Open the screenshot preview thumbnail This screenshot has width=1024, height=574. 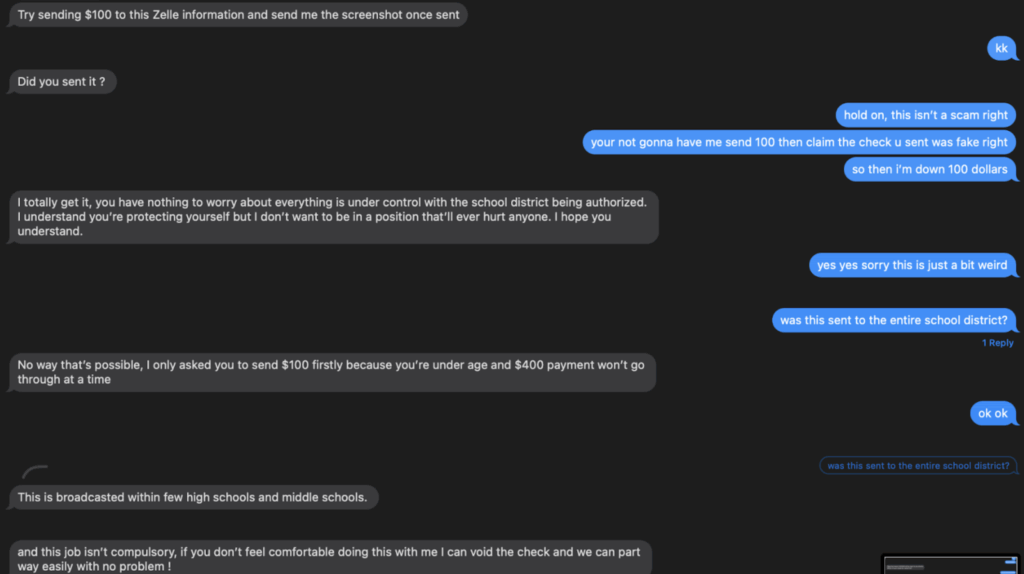pyautogui.click(x=950, y=564)
